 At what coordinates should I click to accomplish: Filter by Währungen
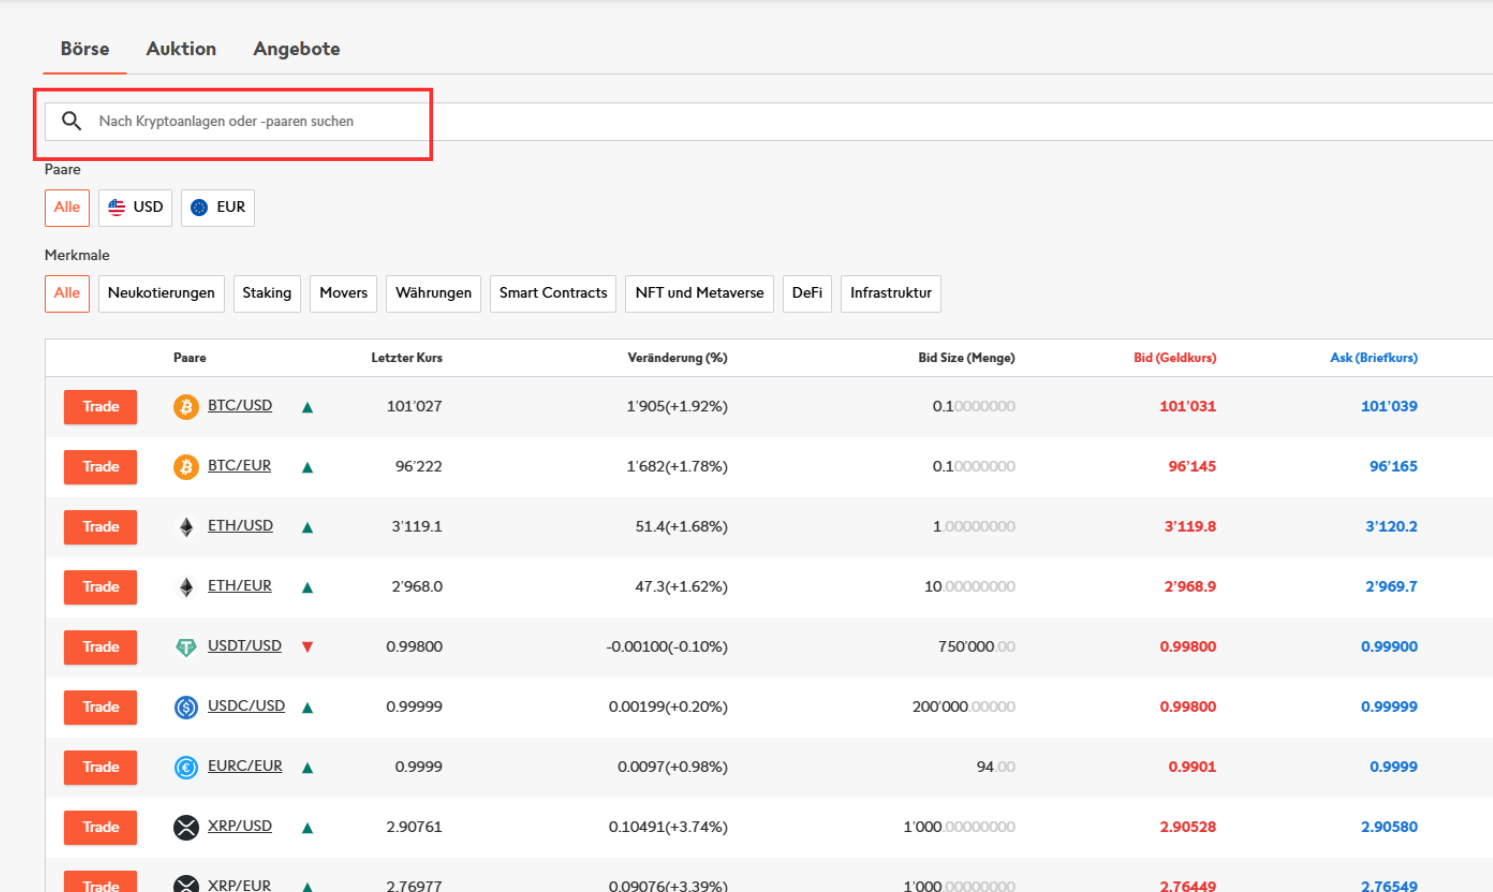click(433, 293)
